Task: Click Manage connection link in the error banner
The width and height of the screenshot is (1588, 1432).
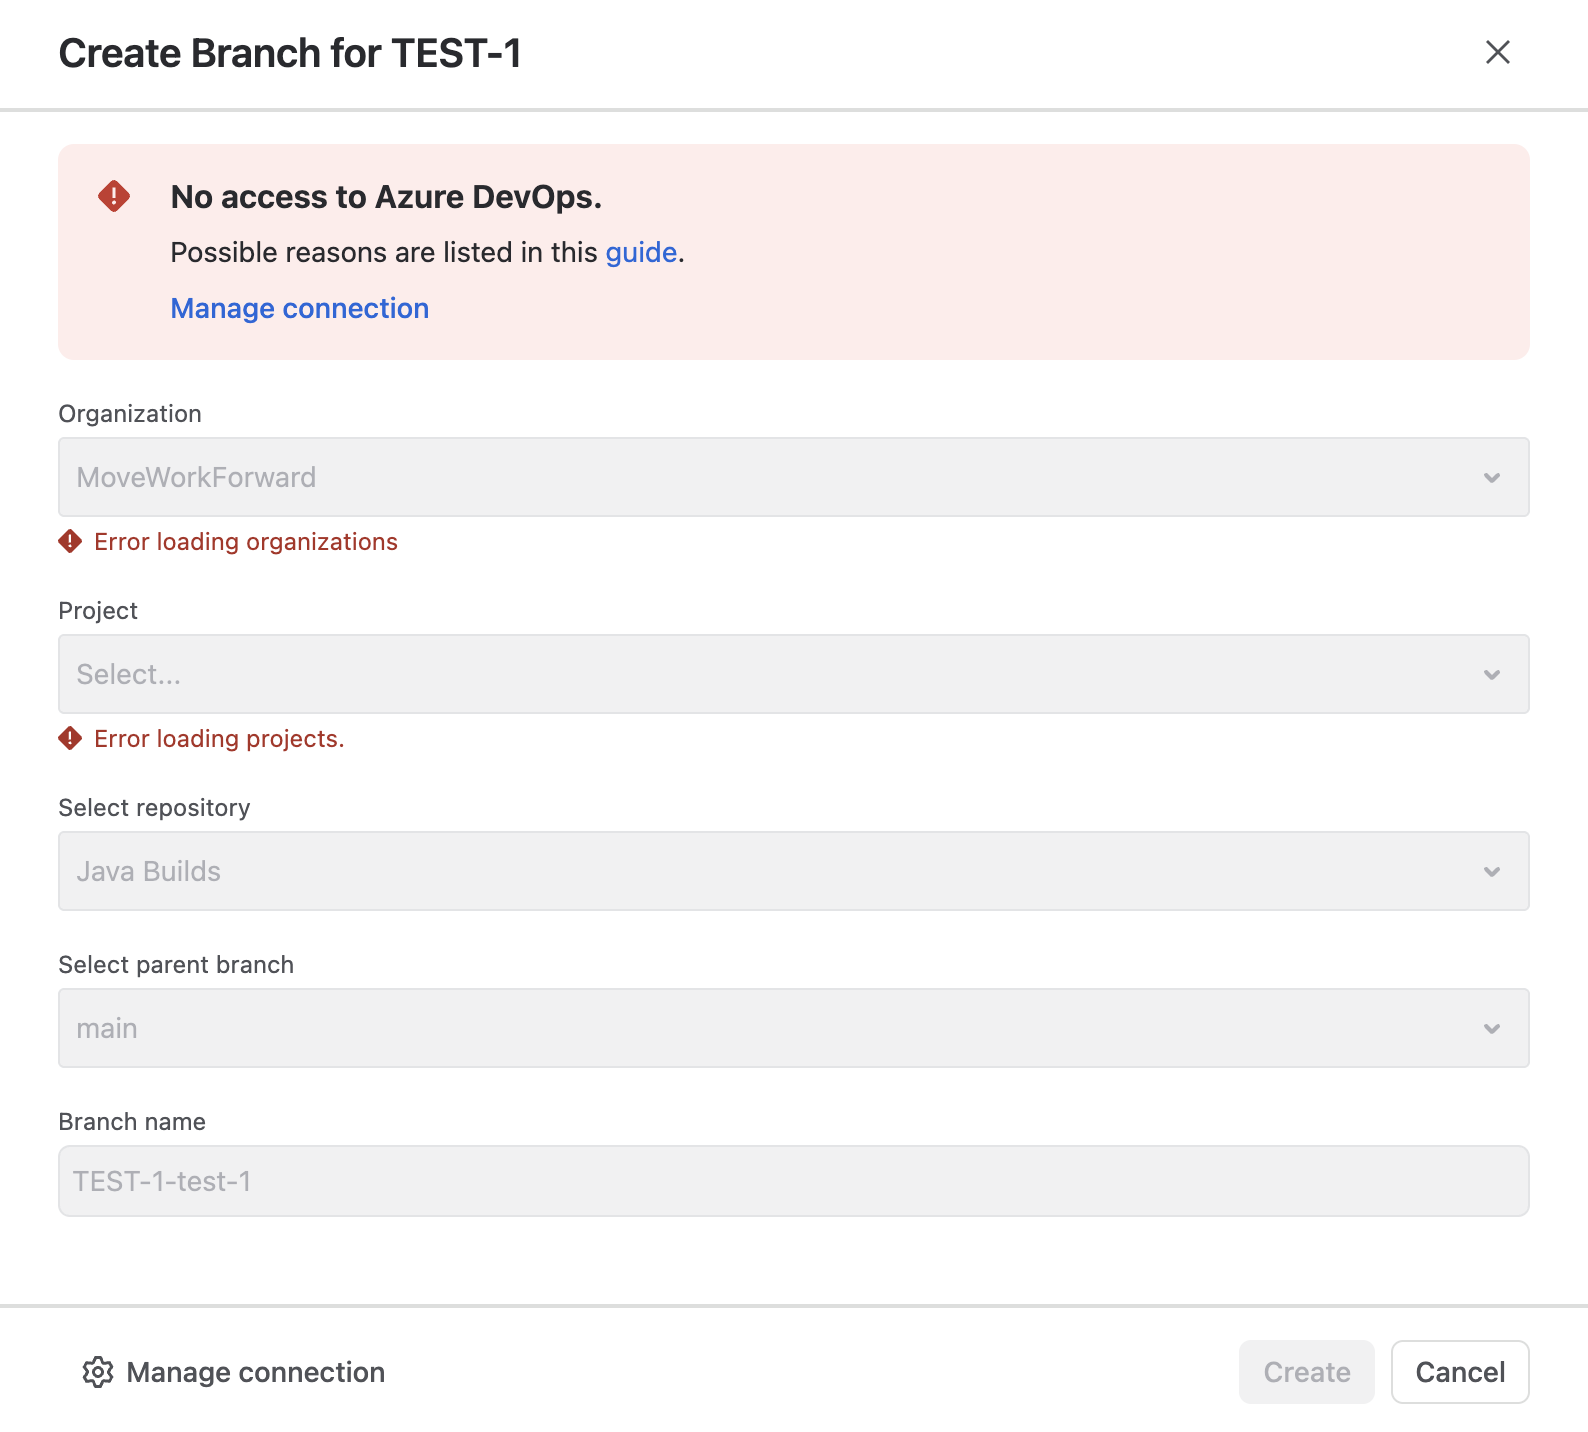Action: pos(300,308)
